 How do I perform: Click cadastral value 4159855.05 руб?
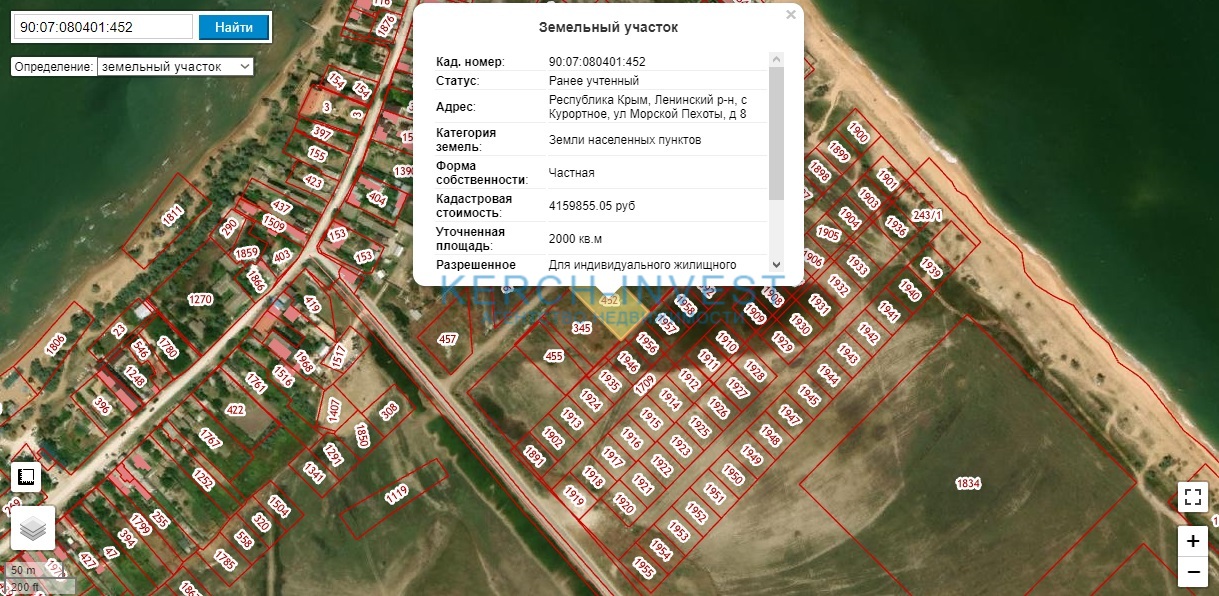tap(592, 206)
